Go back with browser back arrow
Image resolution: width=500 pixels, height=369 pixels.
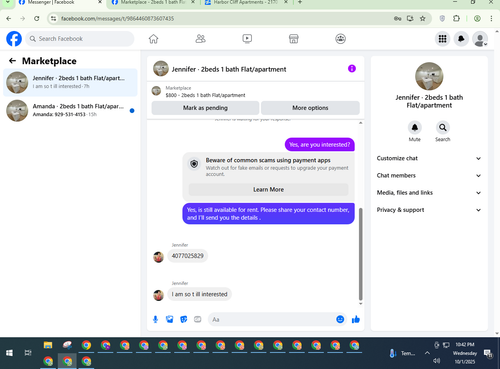coord(9,19)
